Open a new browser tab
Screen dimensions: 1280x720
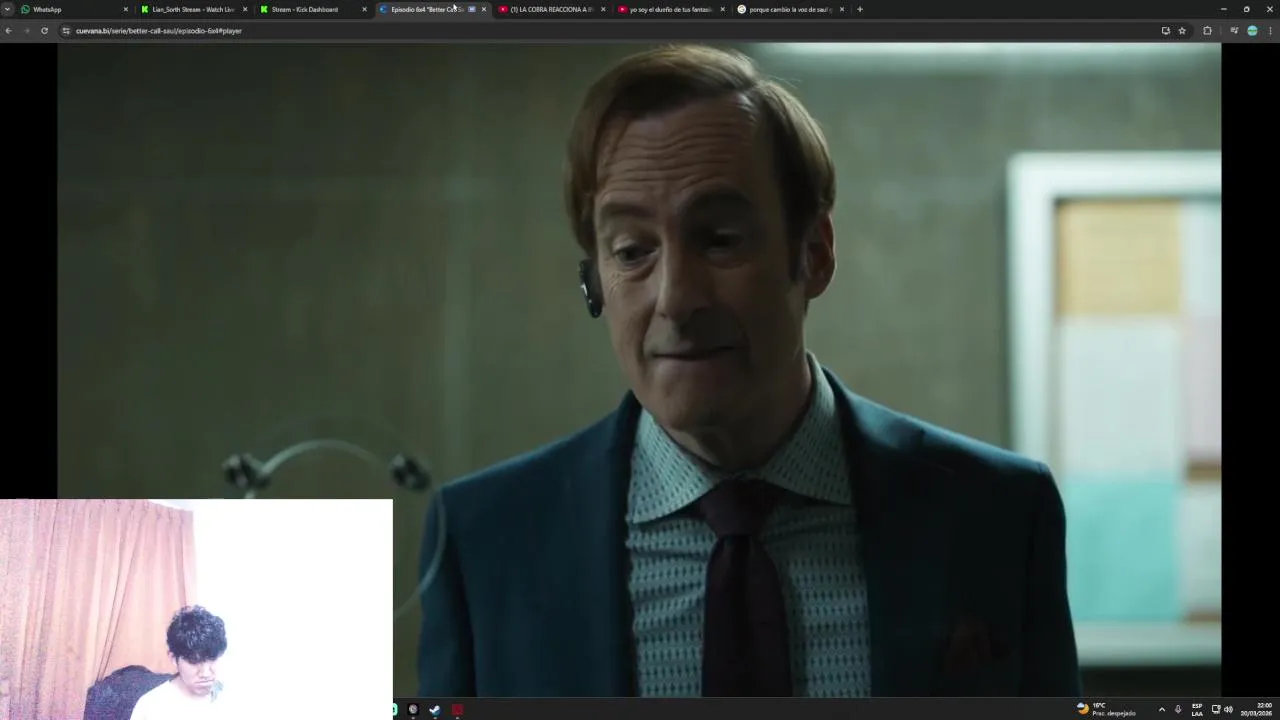[x=859, y=9]
